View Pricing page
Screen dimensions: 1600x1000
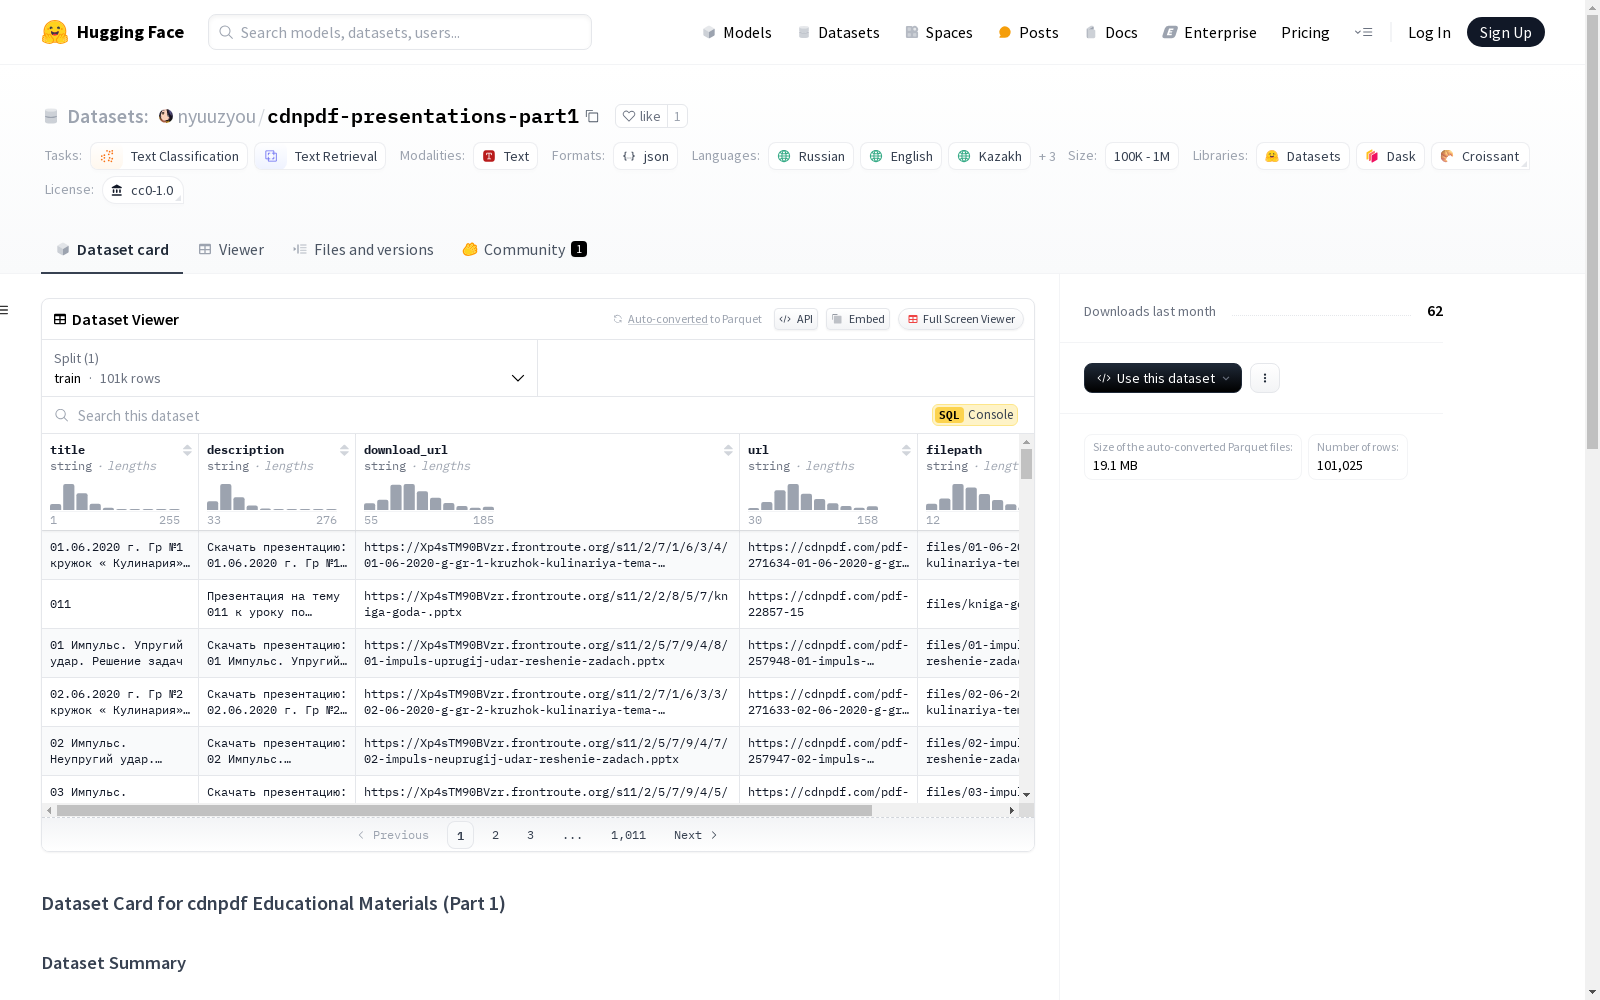coord(1305,32)
